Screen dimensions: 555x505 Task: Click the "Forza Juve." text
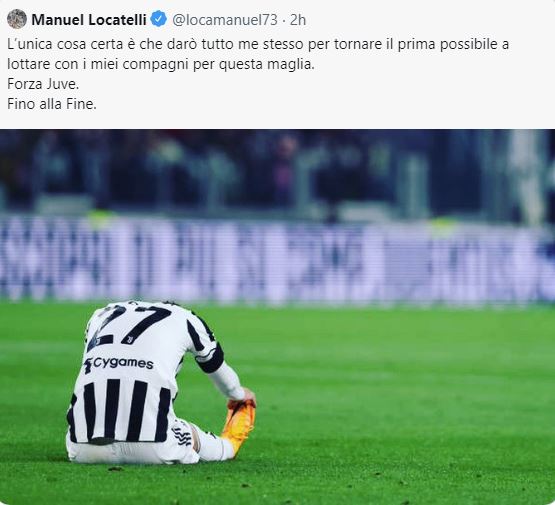(x=43, y=84)
